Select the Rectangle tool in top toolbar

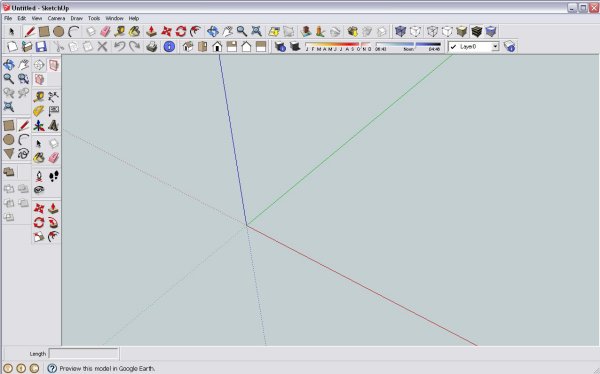pyautogui.click(x=44, y=31)
